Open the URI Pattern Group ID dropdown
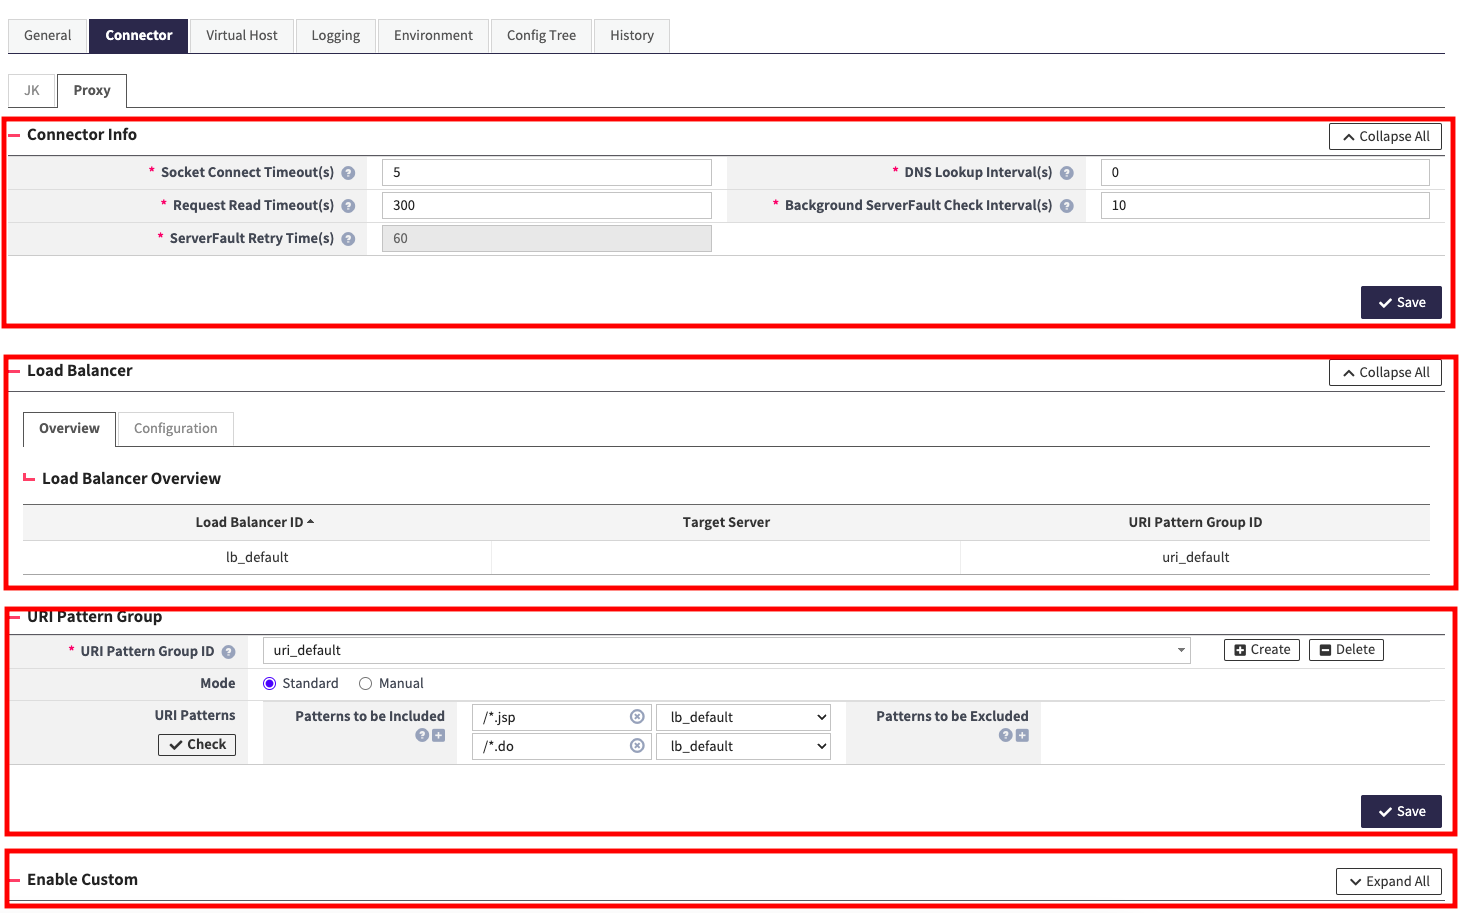The image size is (1470, 913). coord(1180,650)
